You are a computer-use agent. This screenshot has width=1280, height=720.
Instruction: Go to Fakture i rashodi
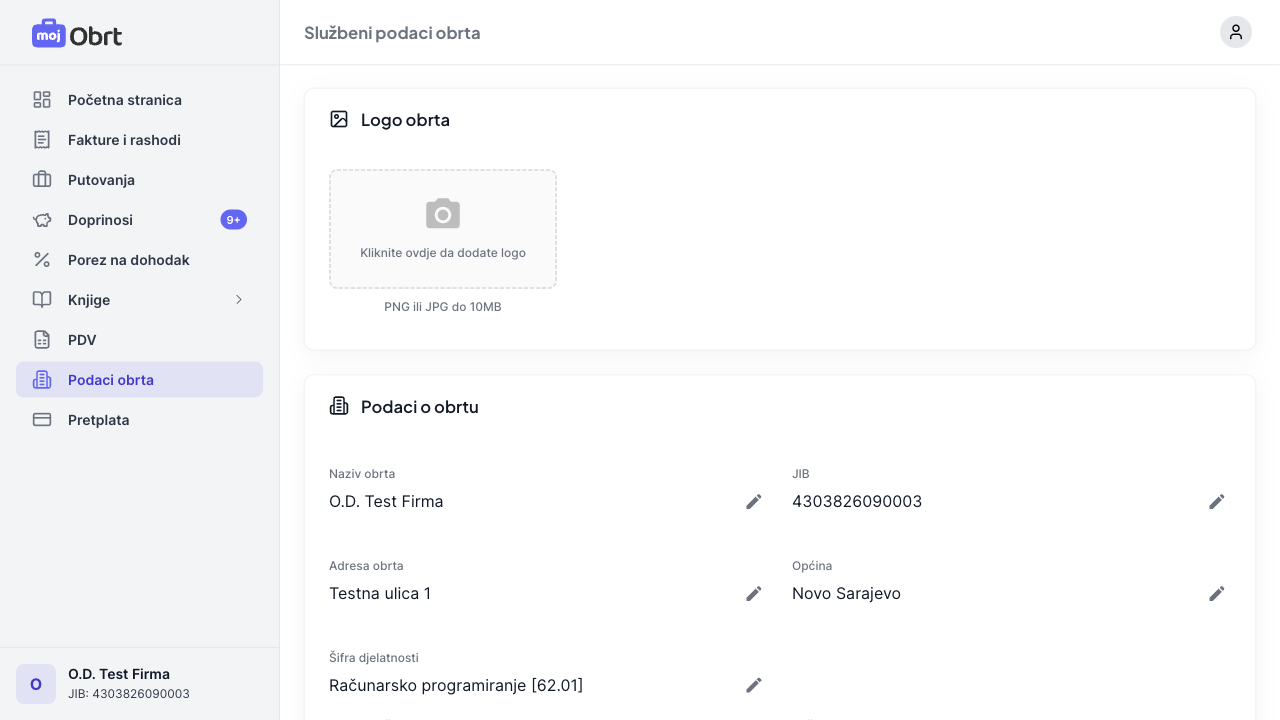[124, 140]
